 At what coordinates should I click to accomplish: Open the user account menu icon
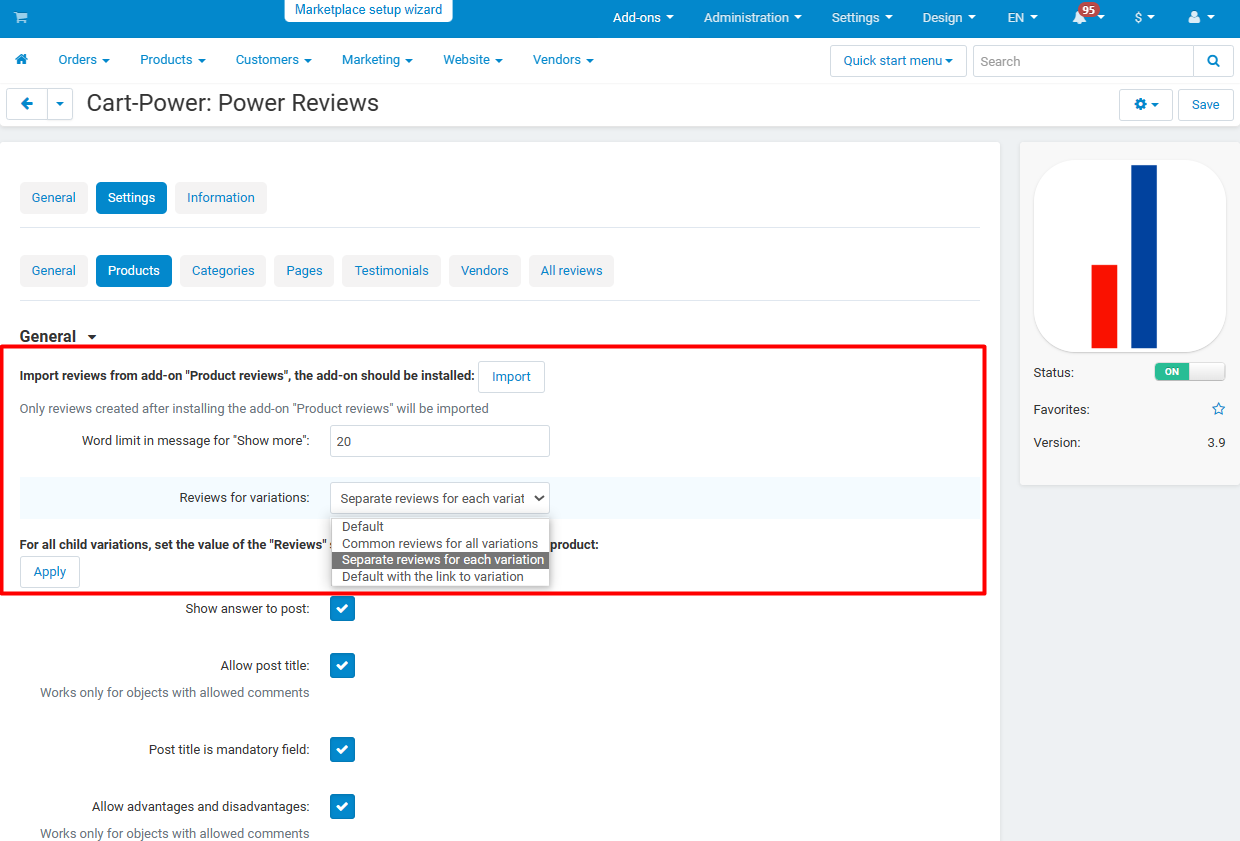pos(1200,18)
